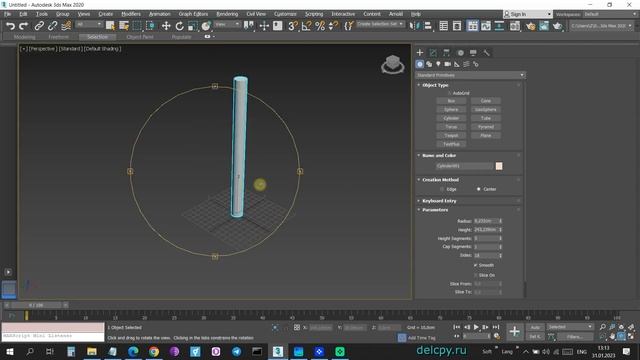Open the Animation menu
This screenshot has height=360, width=640.
(x=159, y=14)
